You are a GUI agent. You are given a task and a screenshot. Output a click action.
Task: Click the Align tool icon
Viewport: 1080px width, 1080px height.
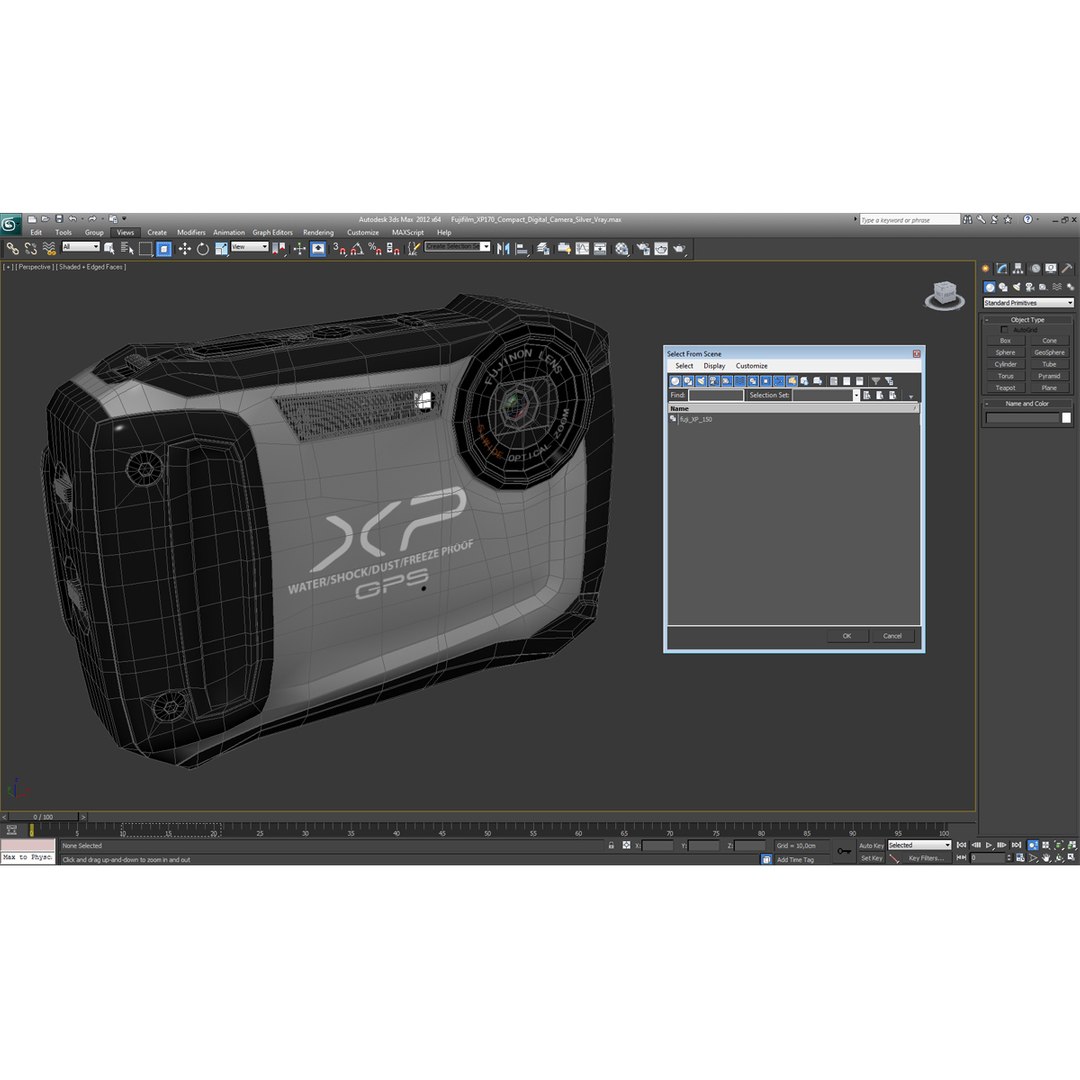(x=521, y=249)
